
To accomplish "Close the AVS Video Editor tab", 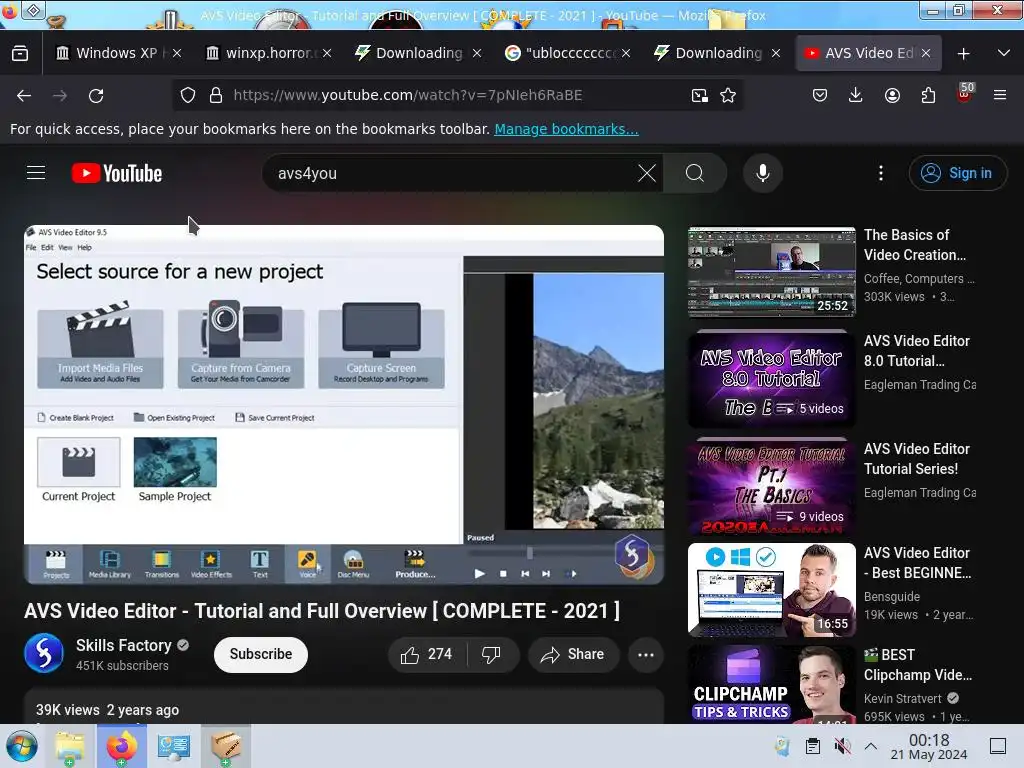I will click(926, 54).
